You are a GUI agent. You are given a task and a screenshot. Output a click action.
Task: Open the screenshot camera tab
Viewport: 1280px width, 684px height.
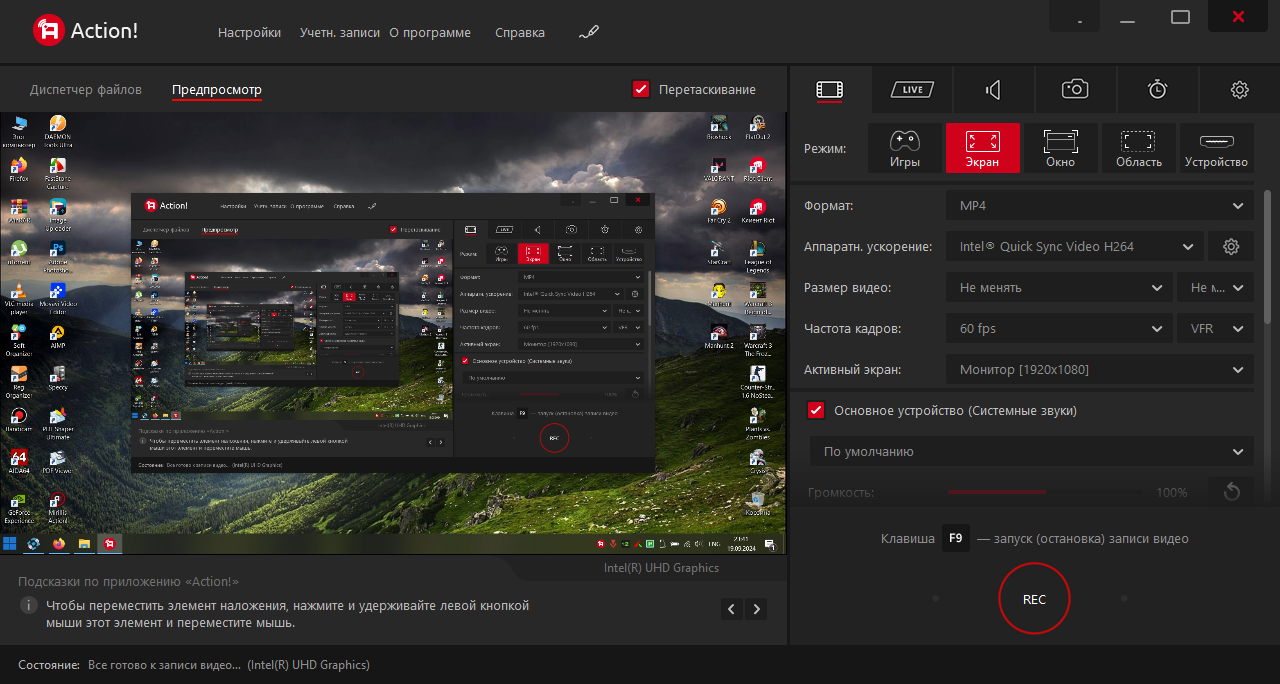click(x=1075, y=90)
